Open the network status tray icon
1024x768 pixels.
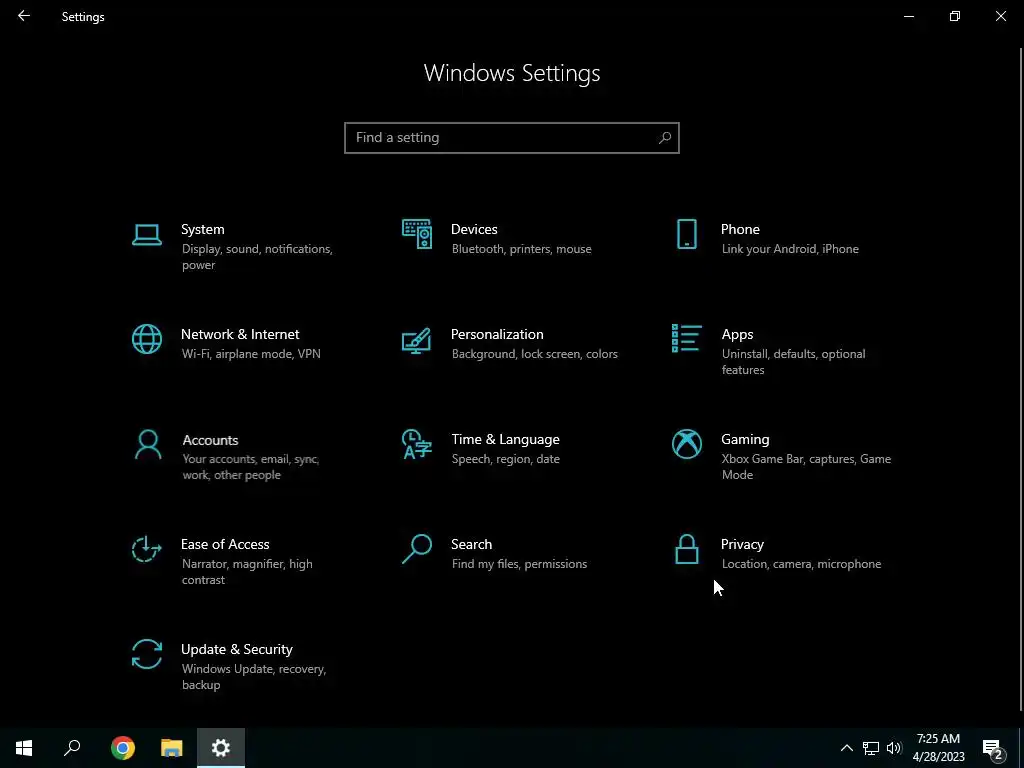871,748
